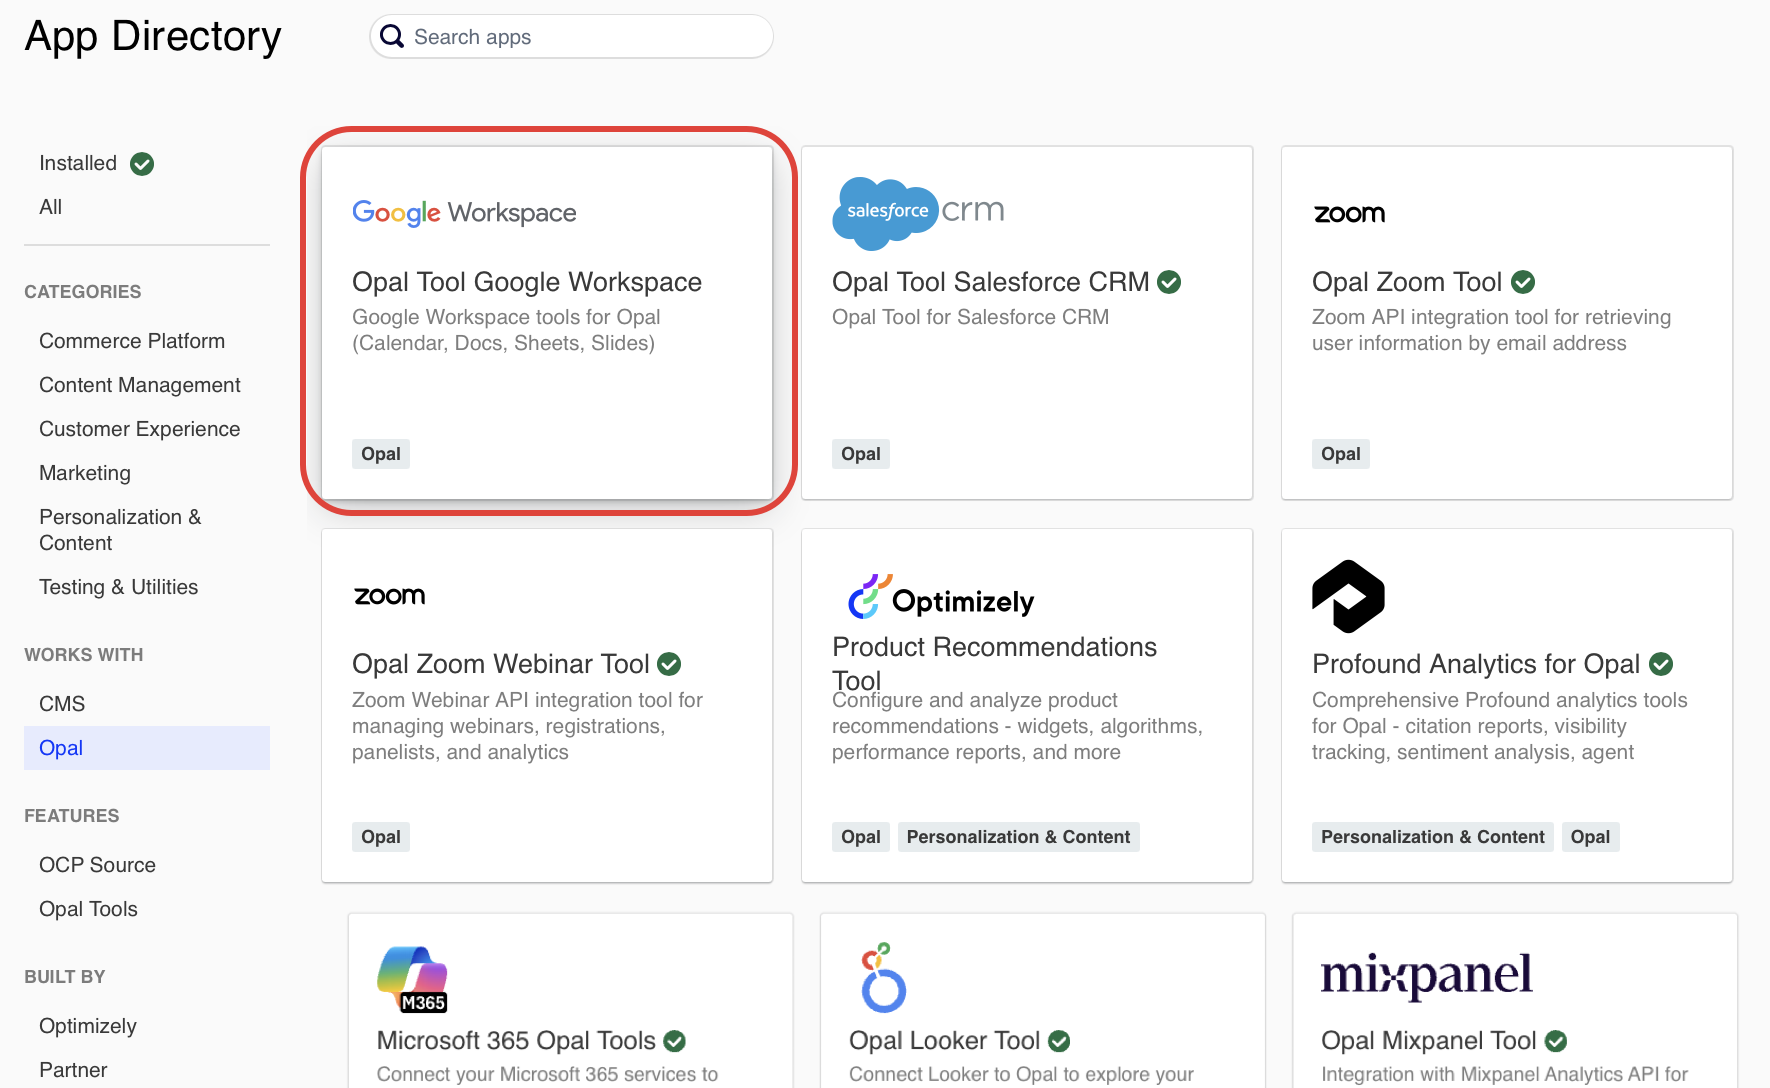Filter by apps built by Partner
The height and width of the screenshot is (1088, 1770).
[x=73, y=1070]
